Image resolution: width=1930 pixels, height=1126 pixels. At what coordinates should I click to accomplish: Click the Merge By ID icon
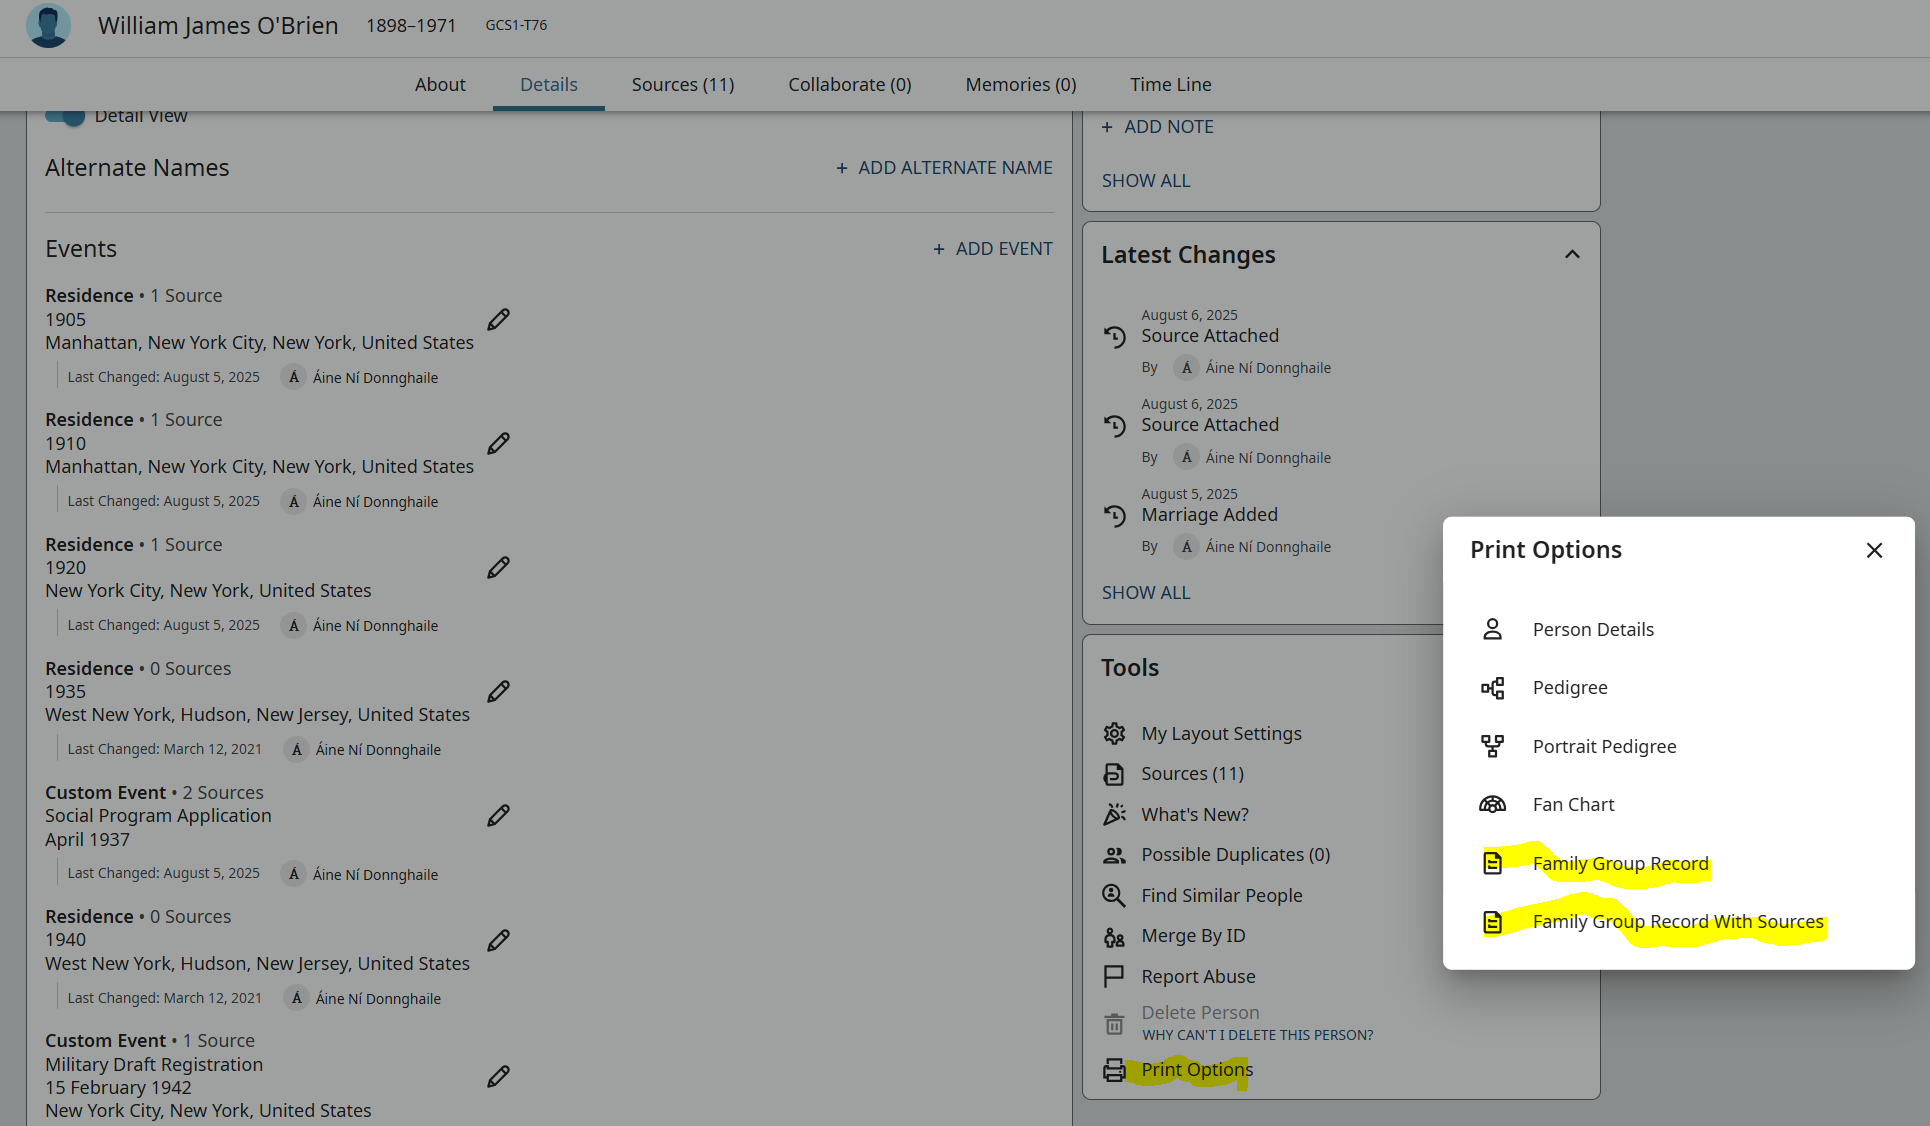click(1114, 937)
